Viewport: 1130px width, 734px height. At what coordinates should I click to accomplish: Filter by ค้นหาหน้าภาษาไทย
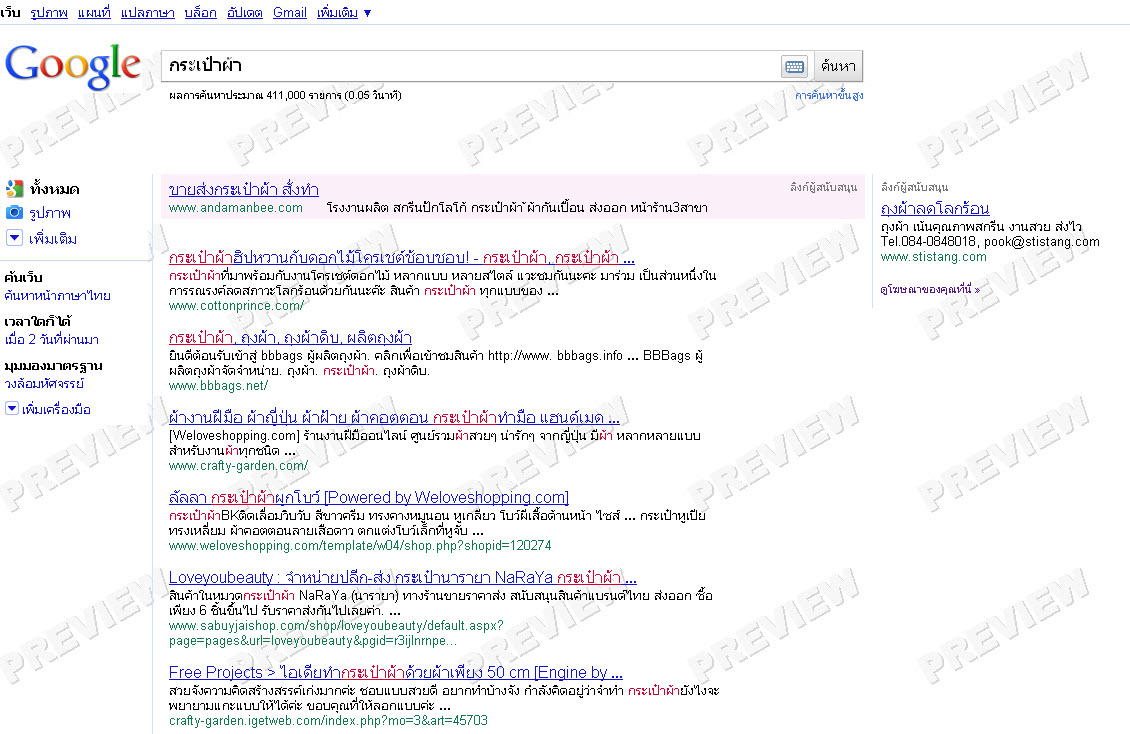click(x=58, y=295)
